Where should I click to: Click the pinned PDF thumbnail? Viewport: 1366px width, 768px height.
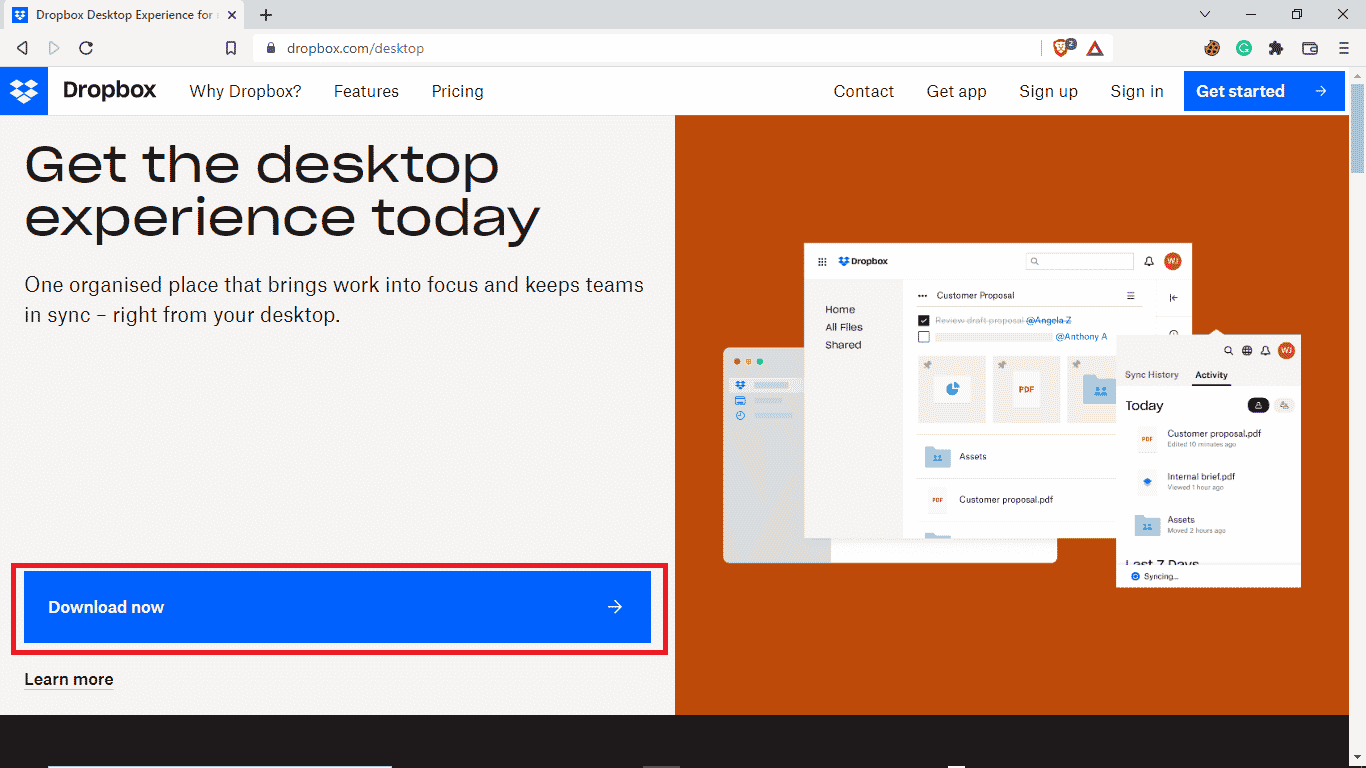(x=1026, y=389)
